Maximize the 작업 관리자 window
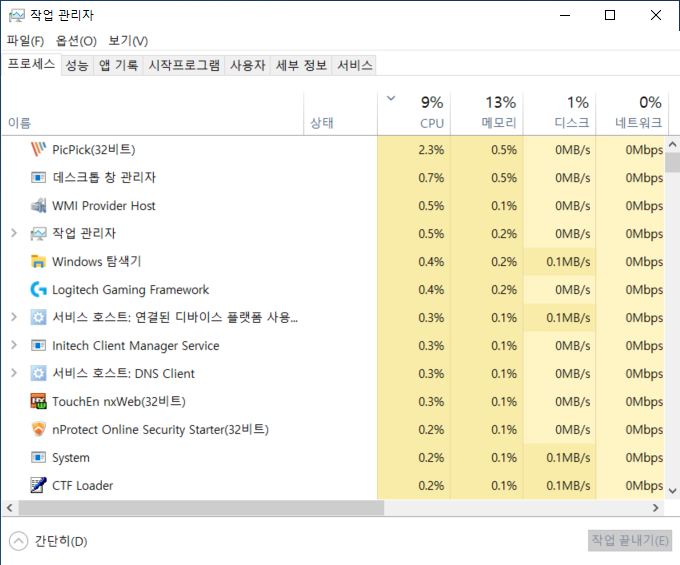 click(610, 16)
